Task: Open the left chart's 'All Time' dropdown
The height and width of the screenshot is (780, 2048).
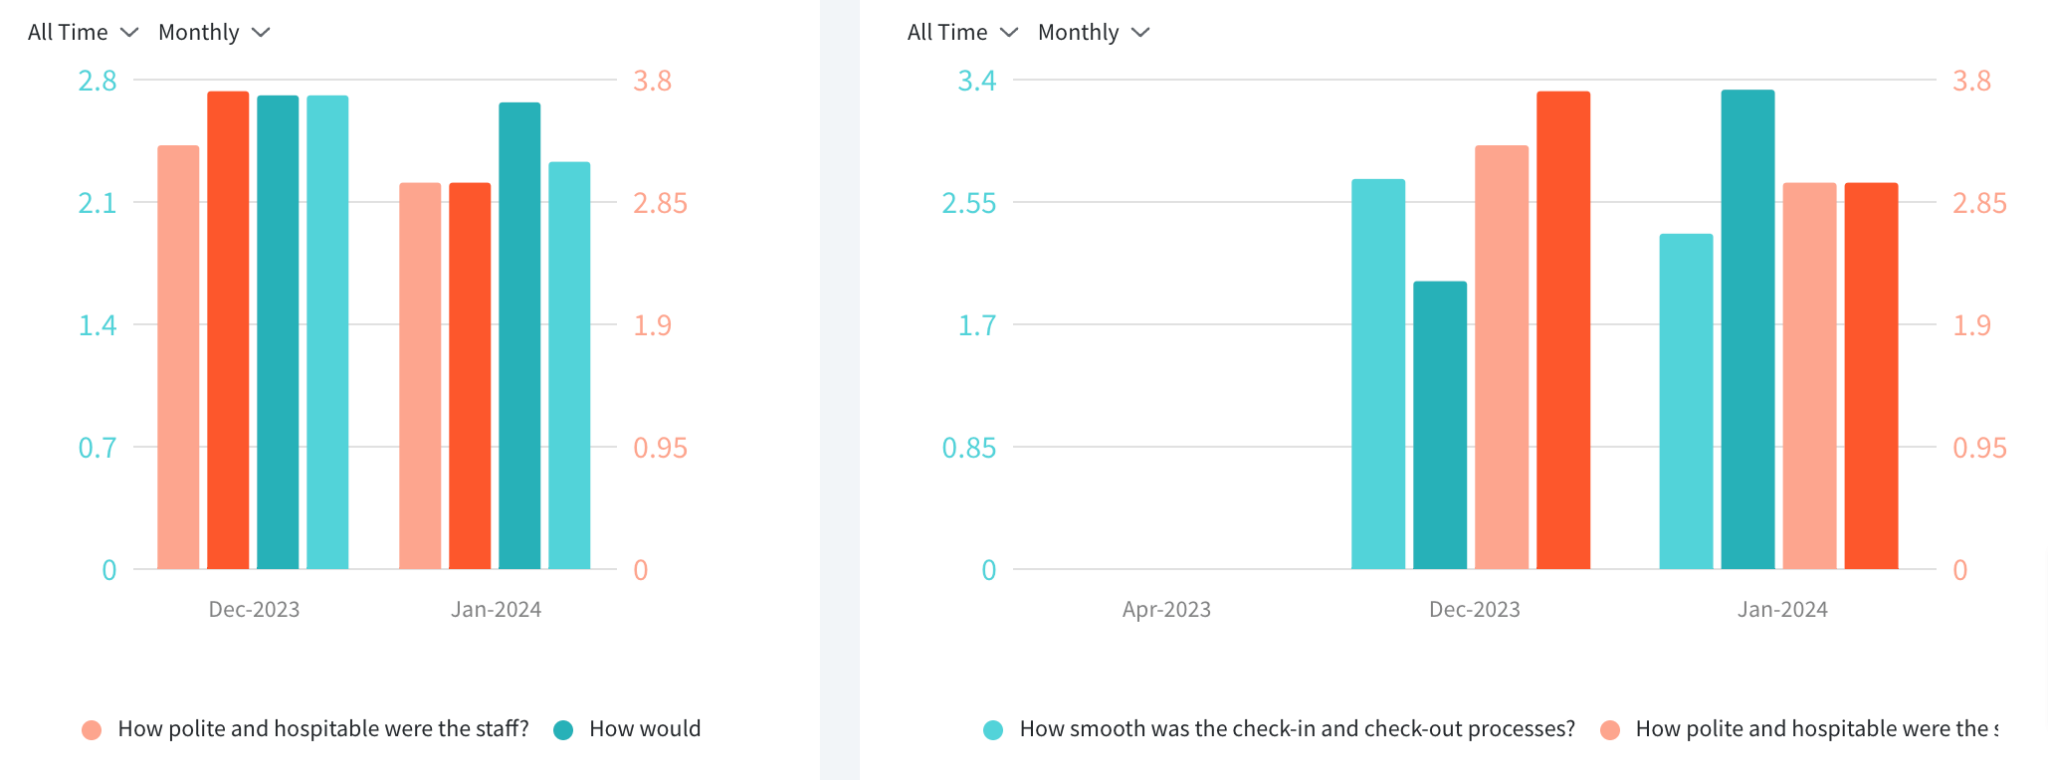Action: coord(81,32)
